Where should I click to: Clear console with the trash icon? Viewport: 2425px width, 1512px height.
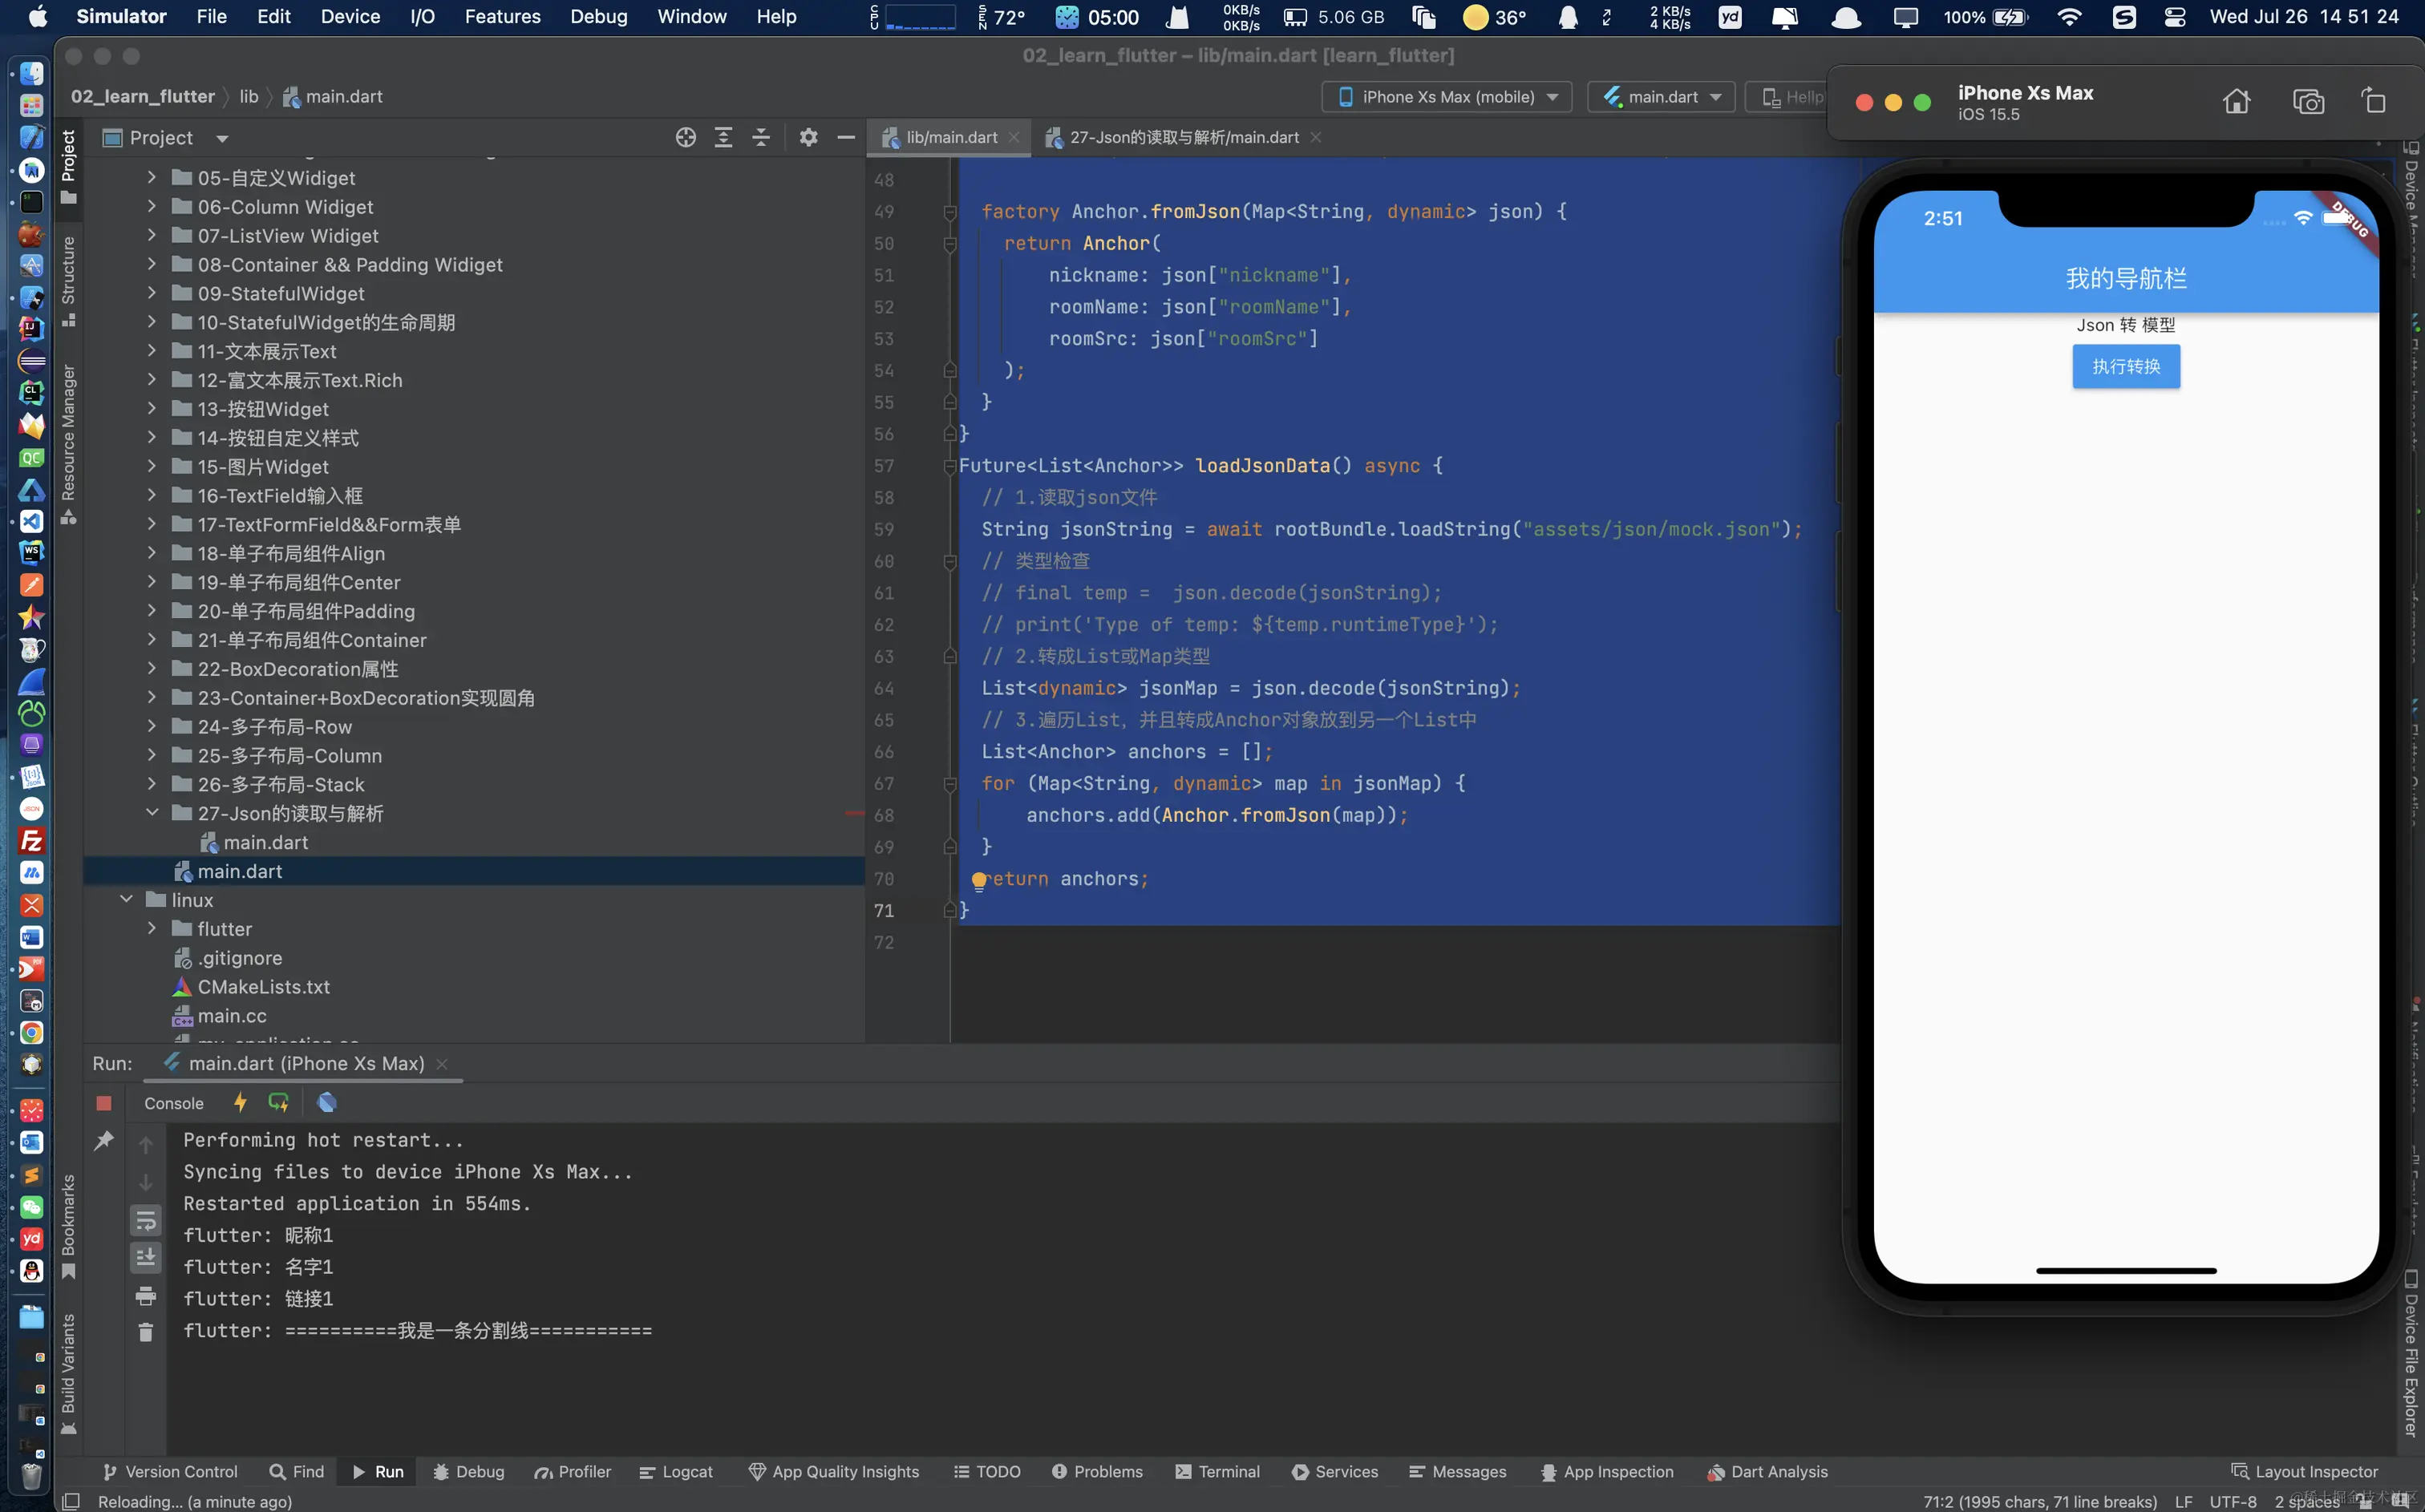[146, 1332]
